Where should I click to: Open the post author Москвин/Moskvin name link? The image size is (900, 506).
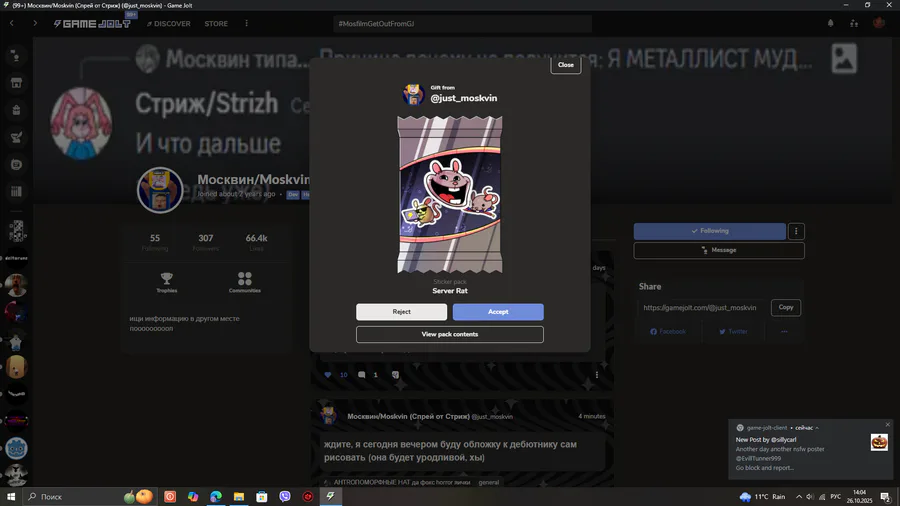click(409, 417)
